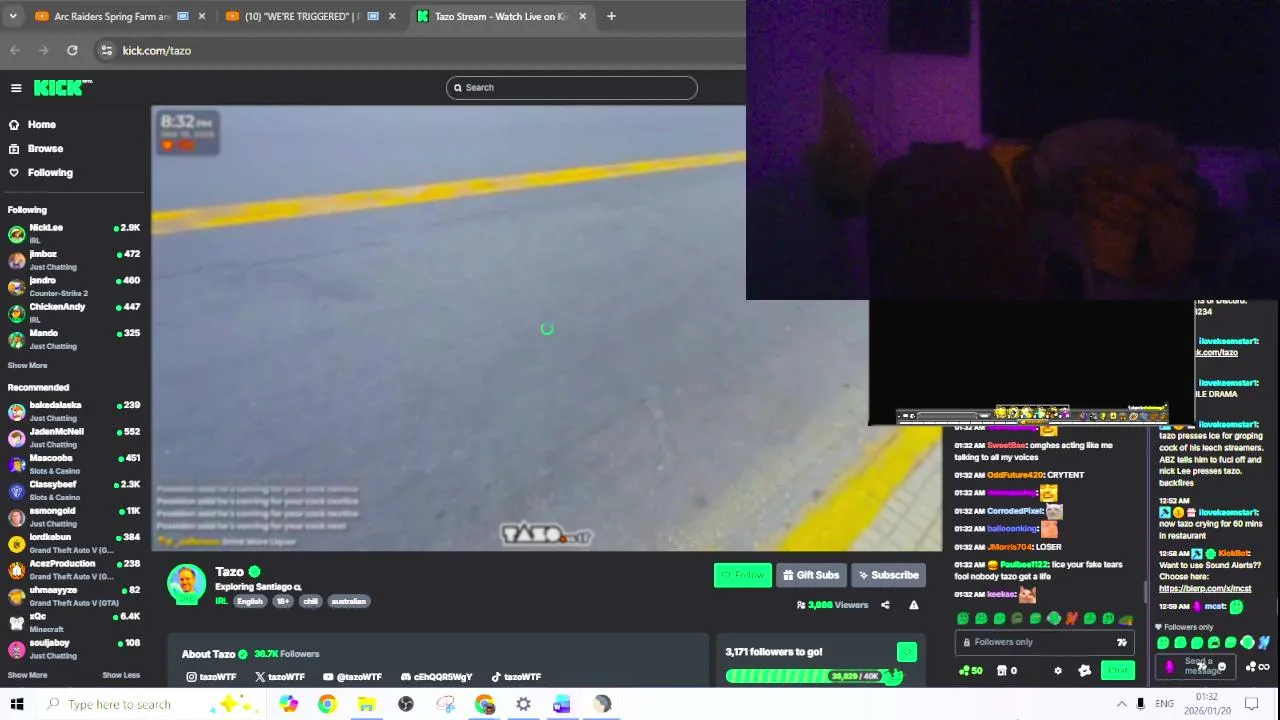1280x720 pixels.
Task: Open a new browser tab
Action: pos(611,16)
